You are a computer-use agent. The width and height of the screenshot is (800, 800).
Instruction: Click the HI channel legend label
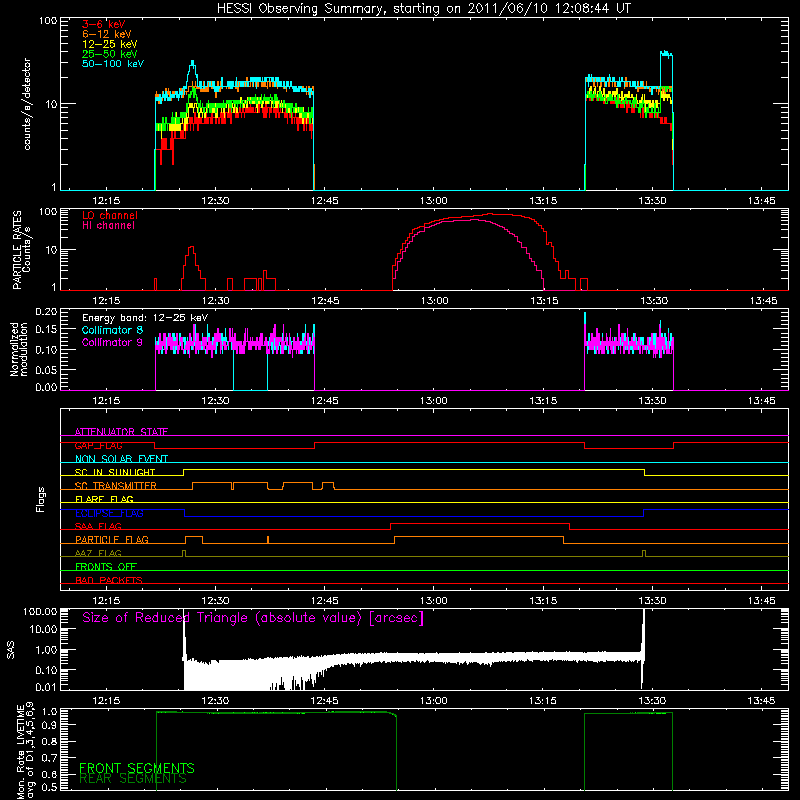(108, 226)
